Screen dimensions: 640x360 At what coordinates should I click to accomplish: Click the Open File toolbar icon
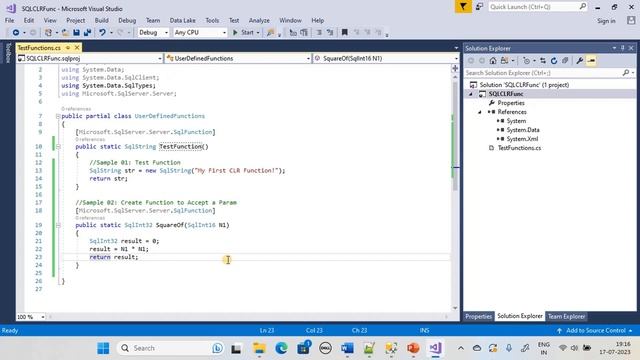[65, 32]
